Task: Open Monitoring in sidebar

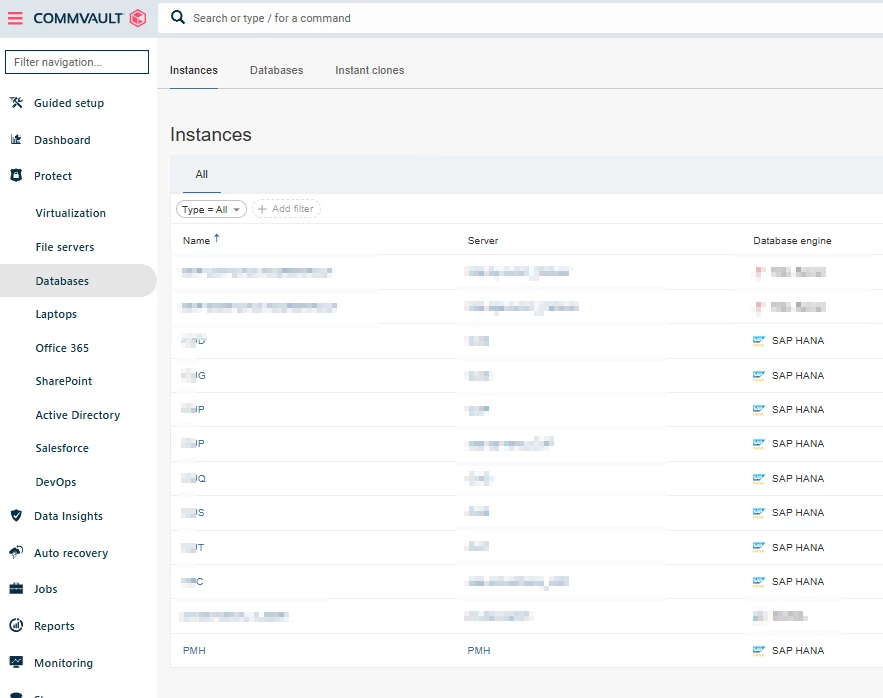Action: coord(63,663)
